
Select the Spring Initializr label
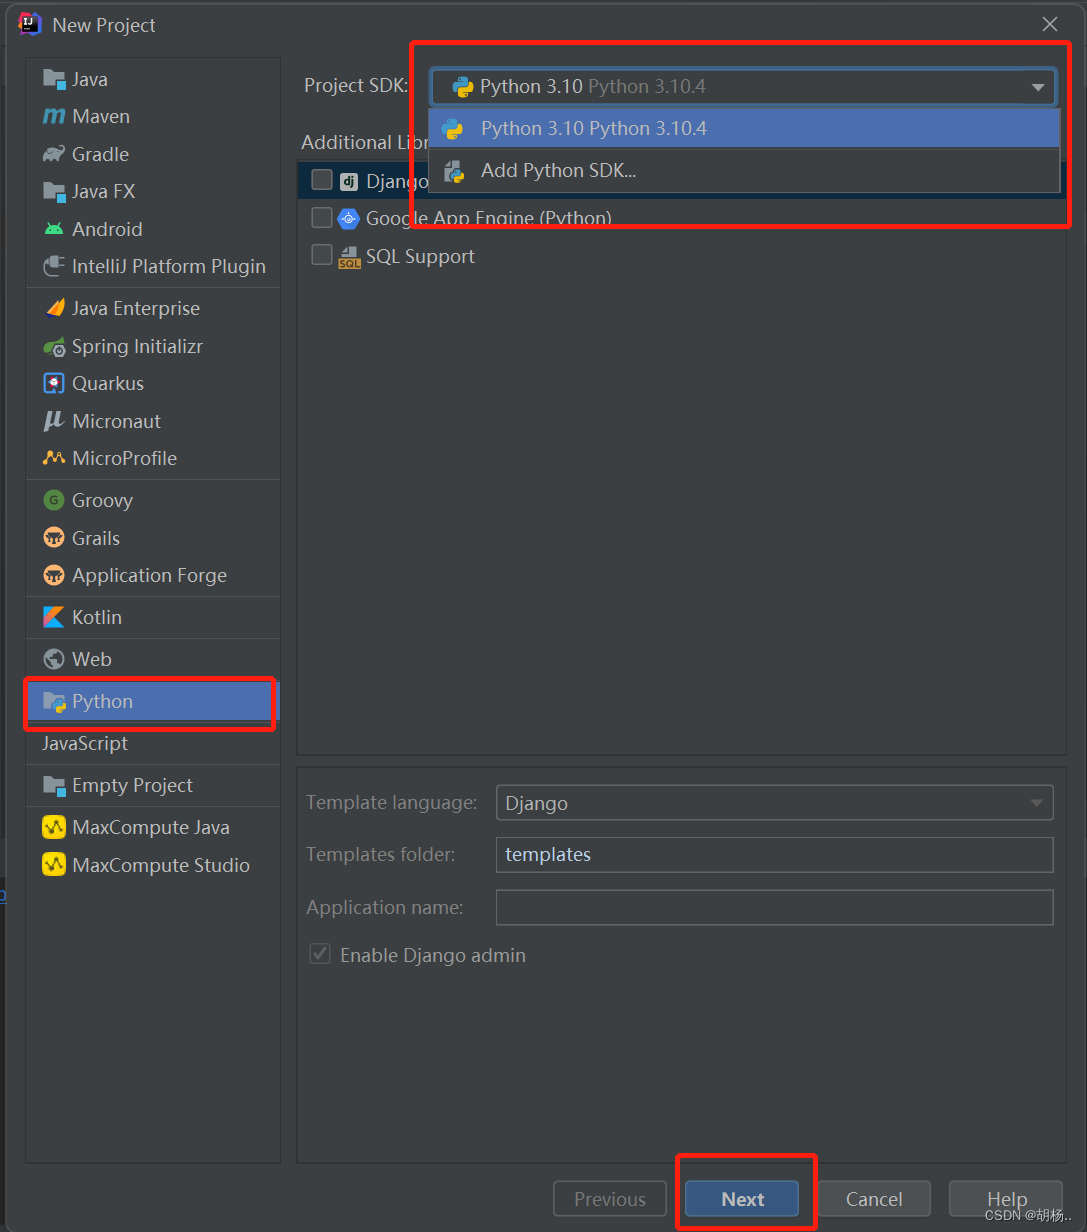(x=138, y=346)
